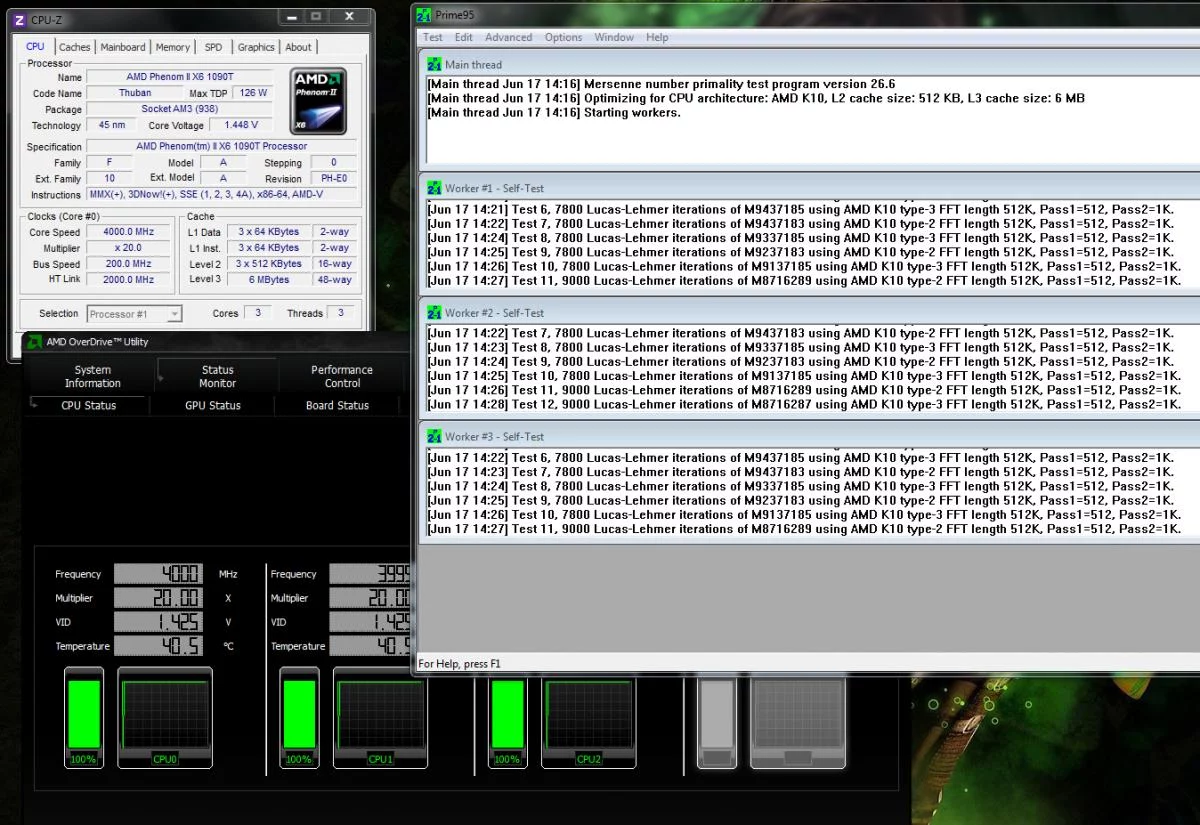The width and height of the screenshot is (1200, 825).
Task: Click the Max TDP 126 W field
Action: [x=253, y=93]
